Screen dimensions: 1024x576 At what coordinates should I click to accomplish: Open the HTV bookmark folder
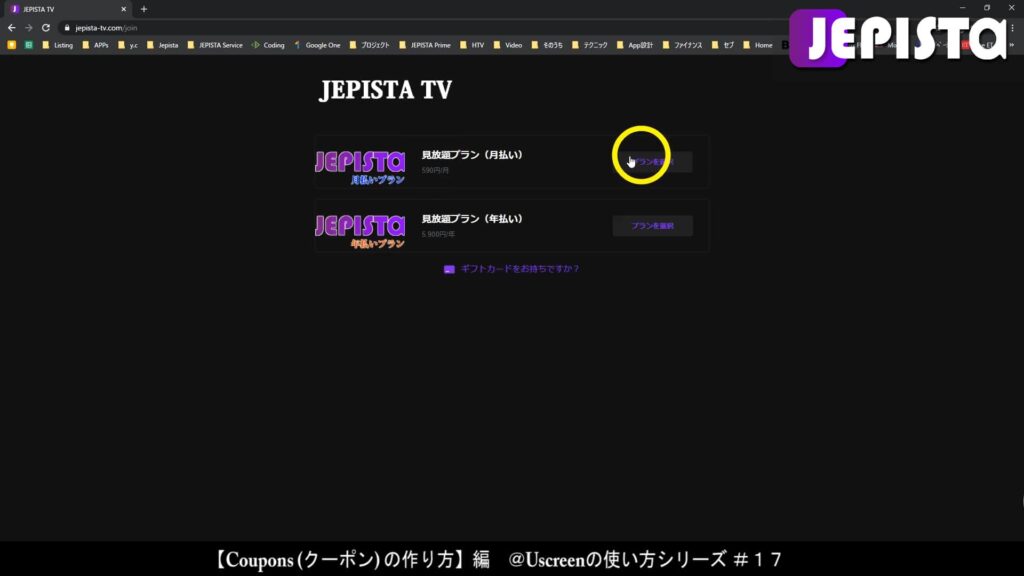click(472, 45)
